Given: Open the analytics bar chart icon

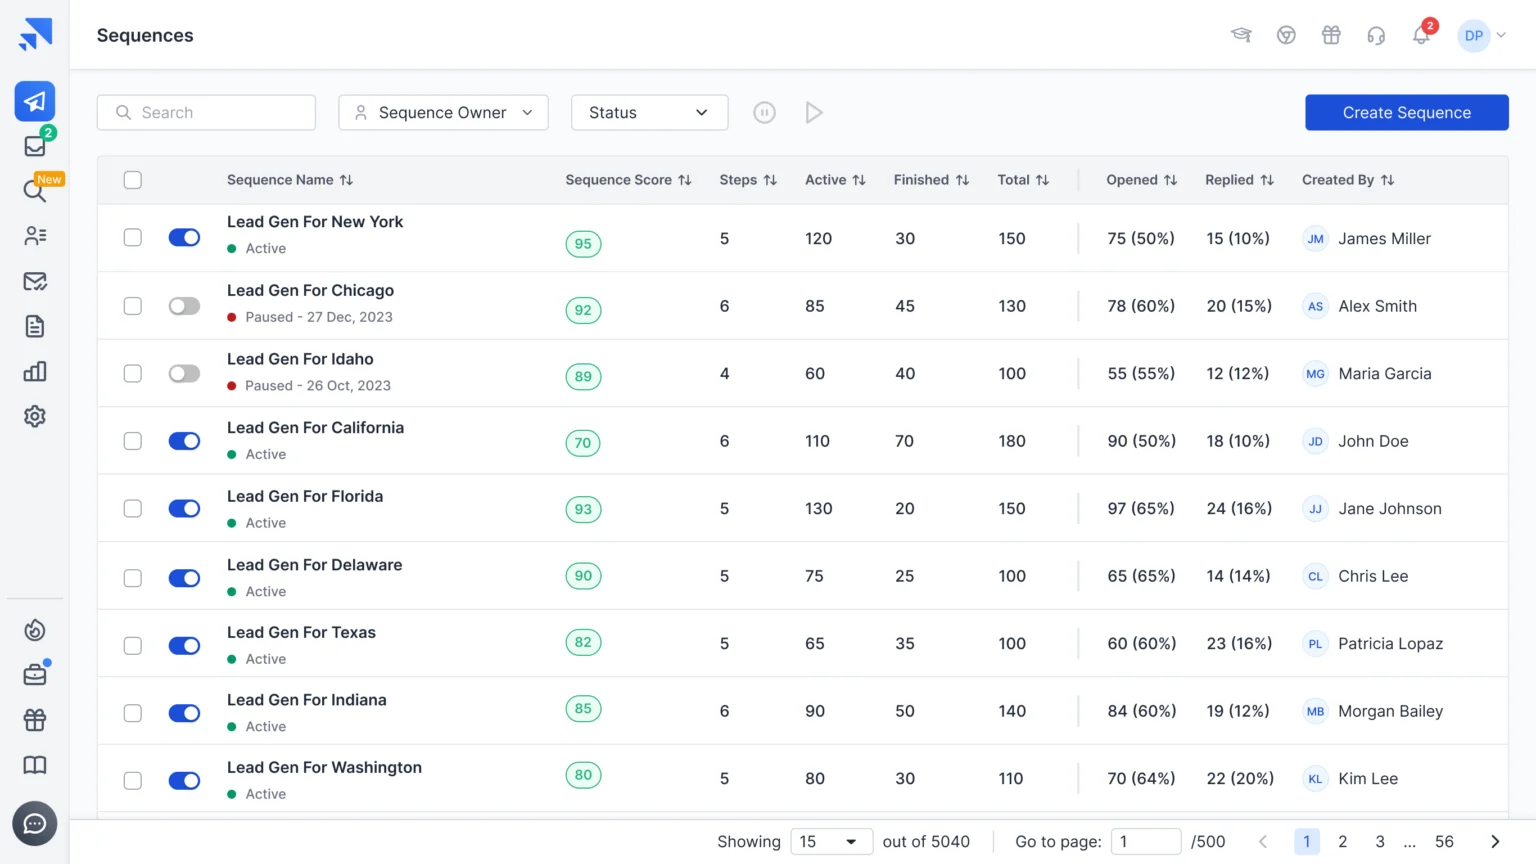Looking at the screenshot, I should (x=35, y=372).
